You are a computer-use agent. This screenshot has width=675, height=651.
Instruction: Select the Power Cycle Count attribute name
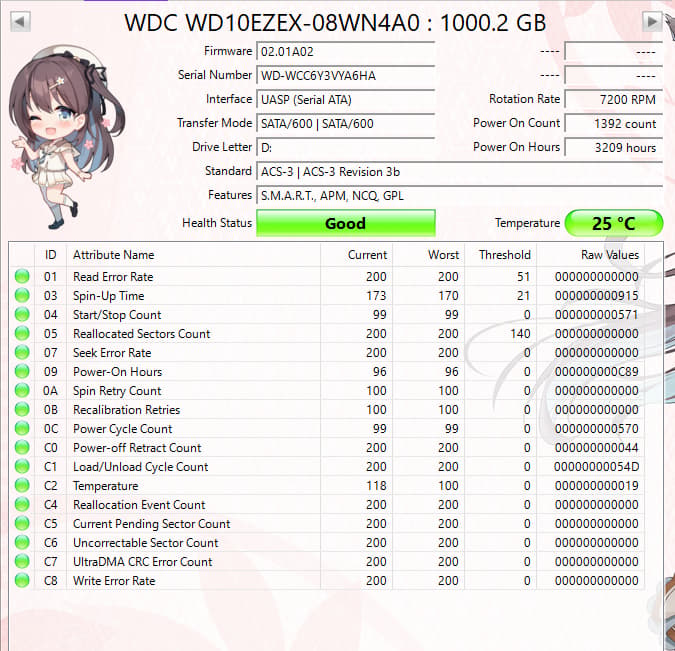(123, 429)
